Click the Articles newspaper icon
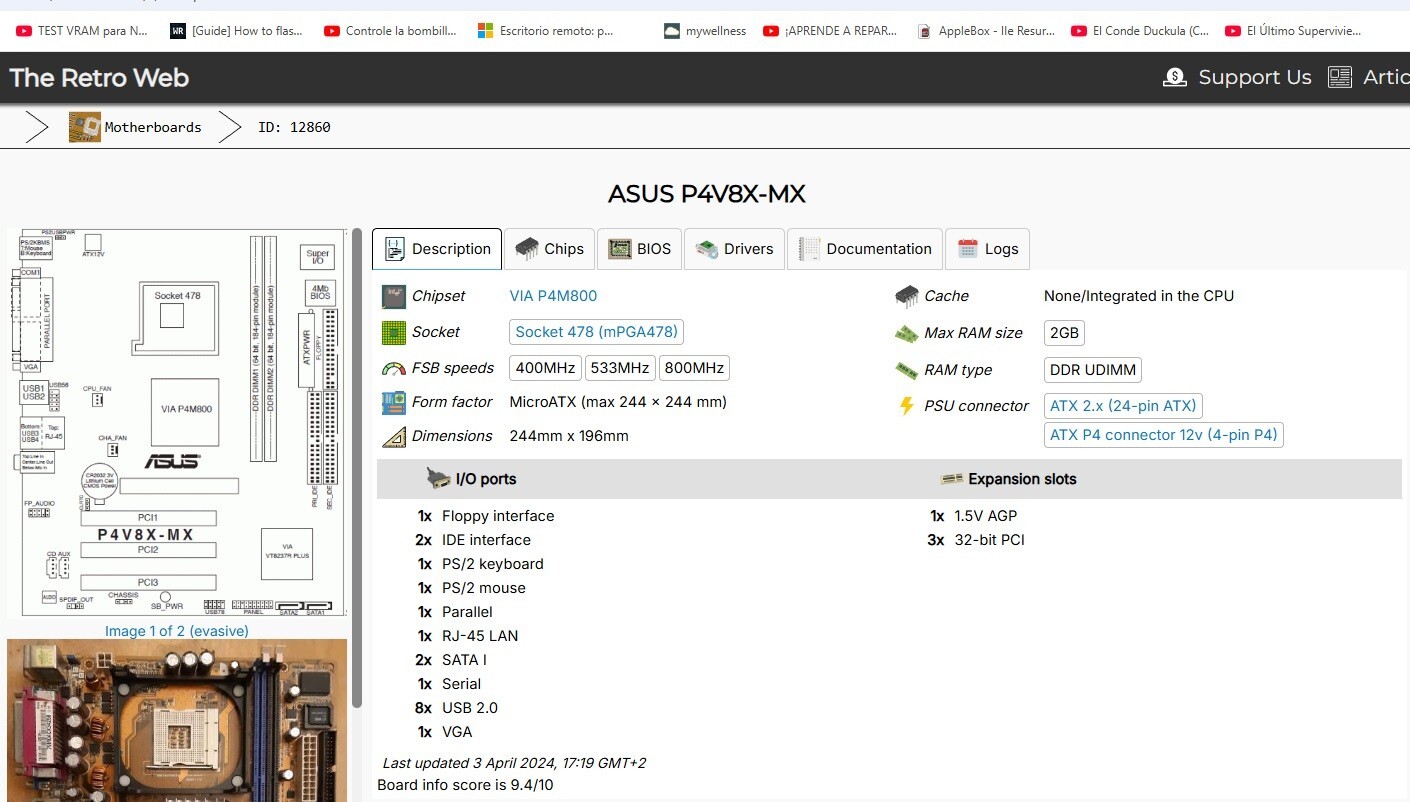This screenshot has width=1410, height=802. (1340, 77)
